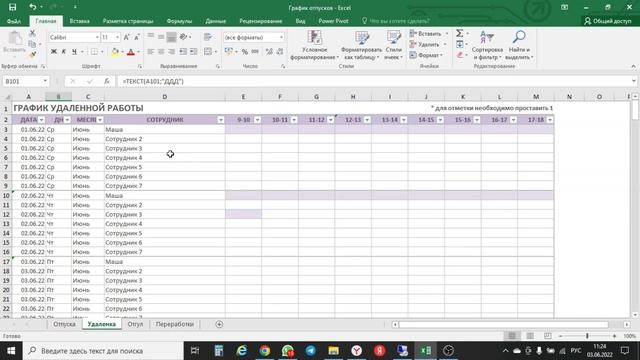The height and width of the screenshot is (360, 640).
Task: Open the borders button in font group
Action: (94, 52)
